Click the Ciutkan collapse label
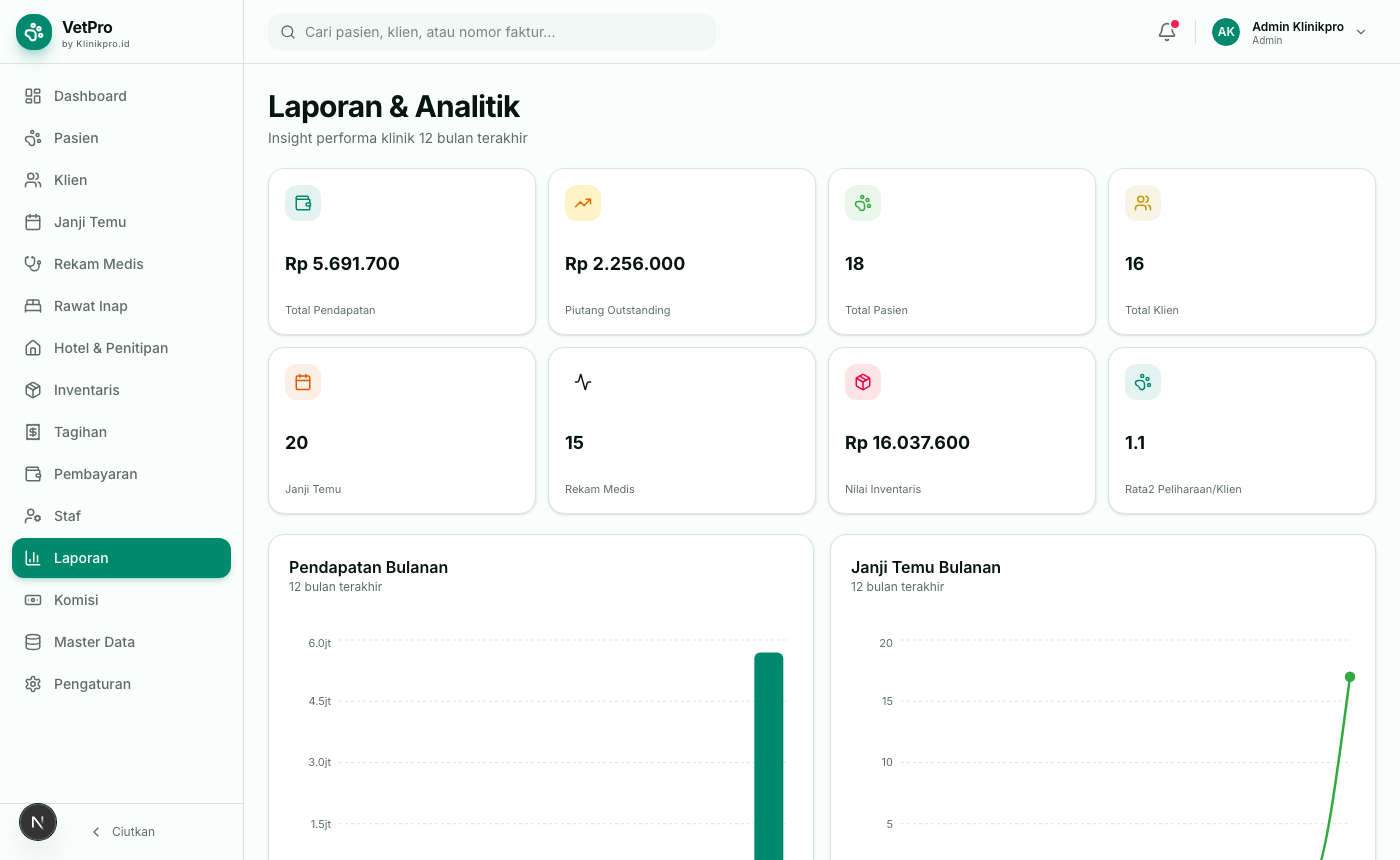The height and width of the screenshot is (860, 1400). pyautogui.click(x=133, y=832)
